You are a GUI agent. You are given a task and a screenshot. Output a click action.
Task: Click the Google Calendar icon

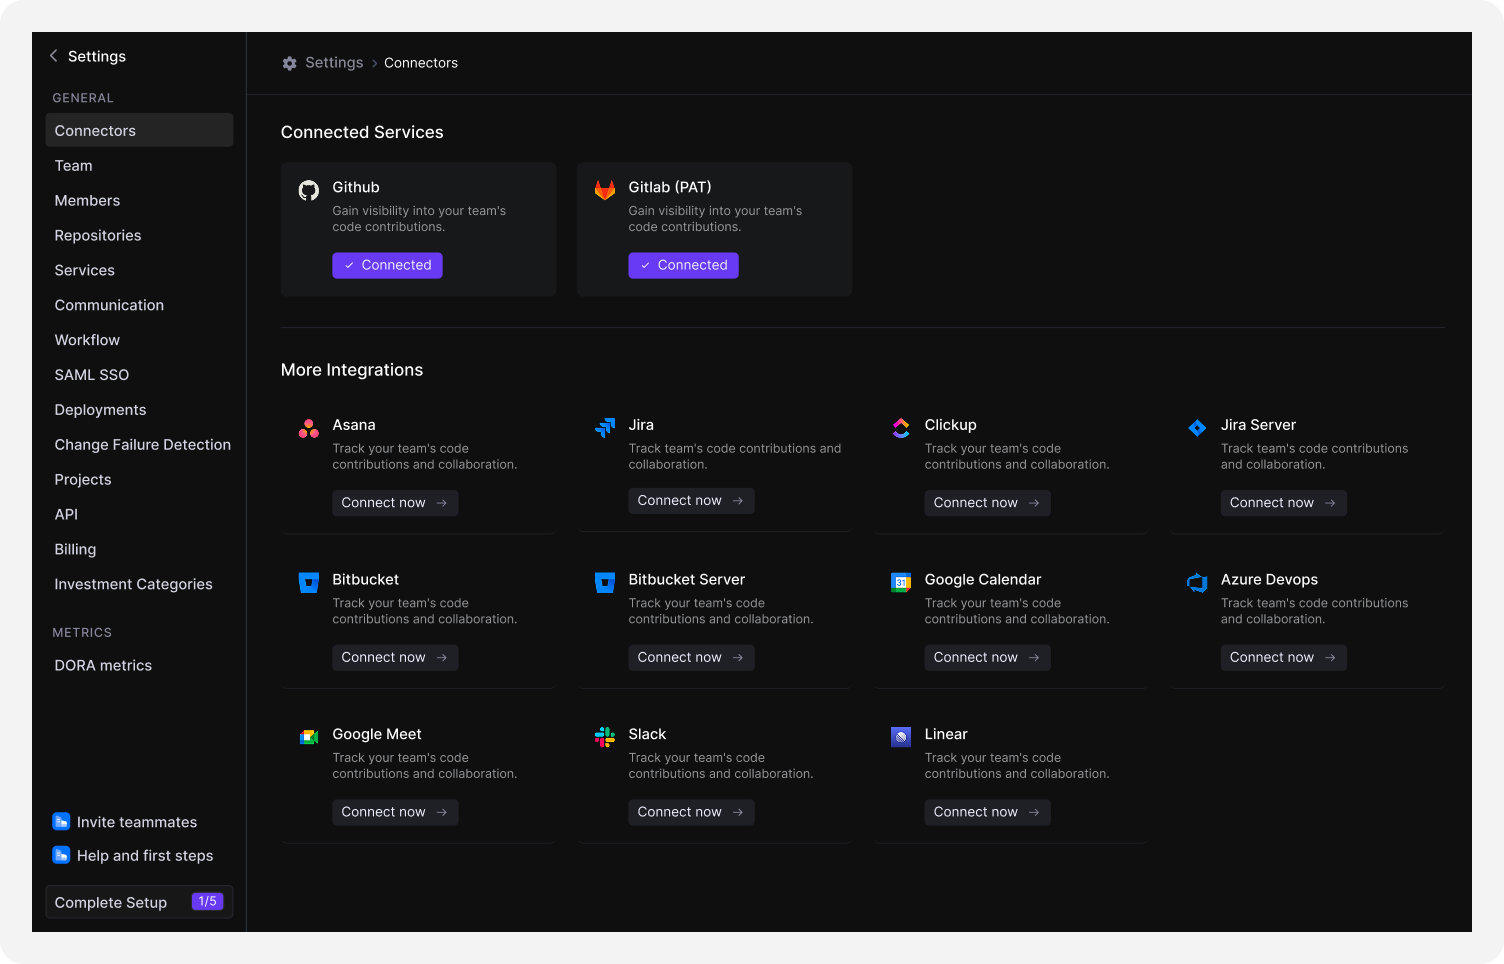[x=901, y=583]
